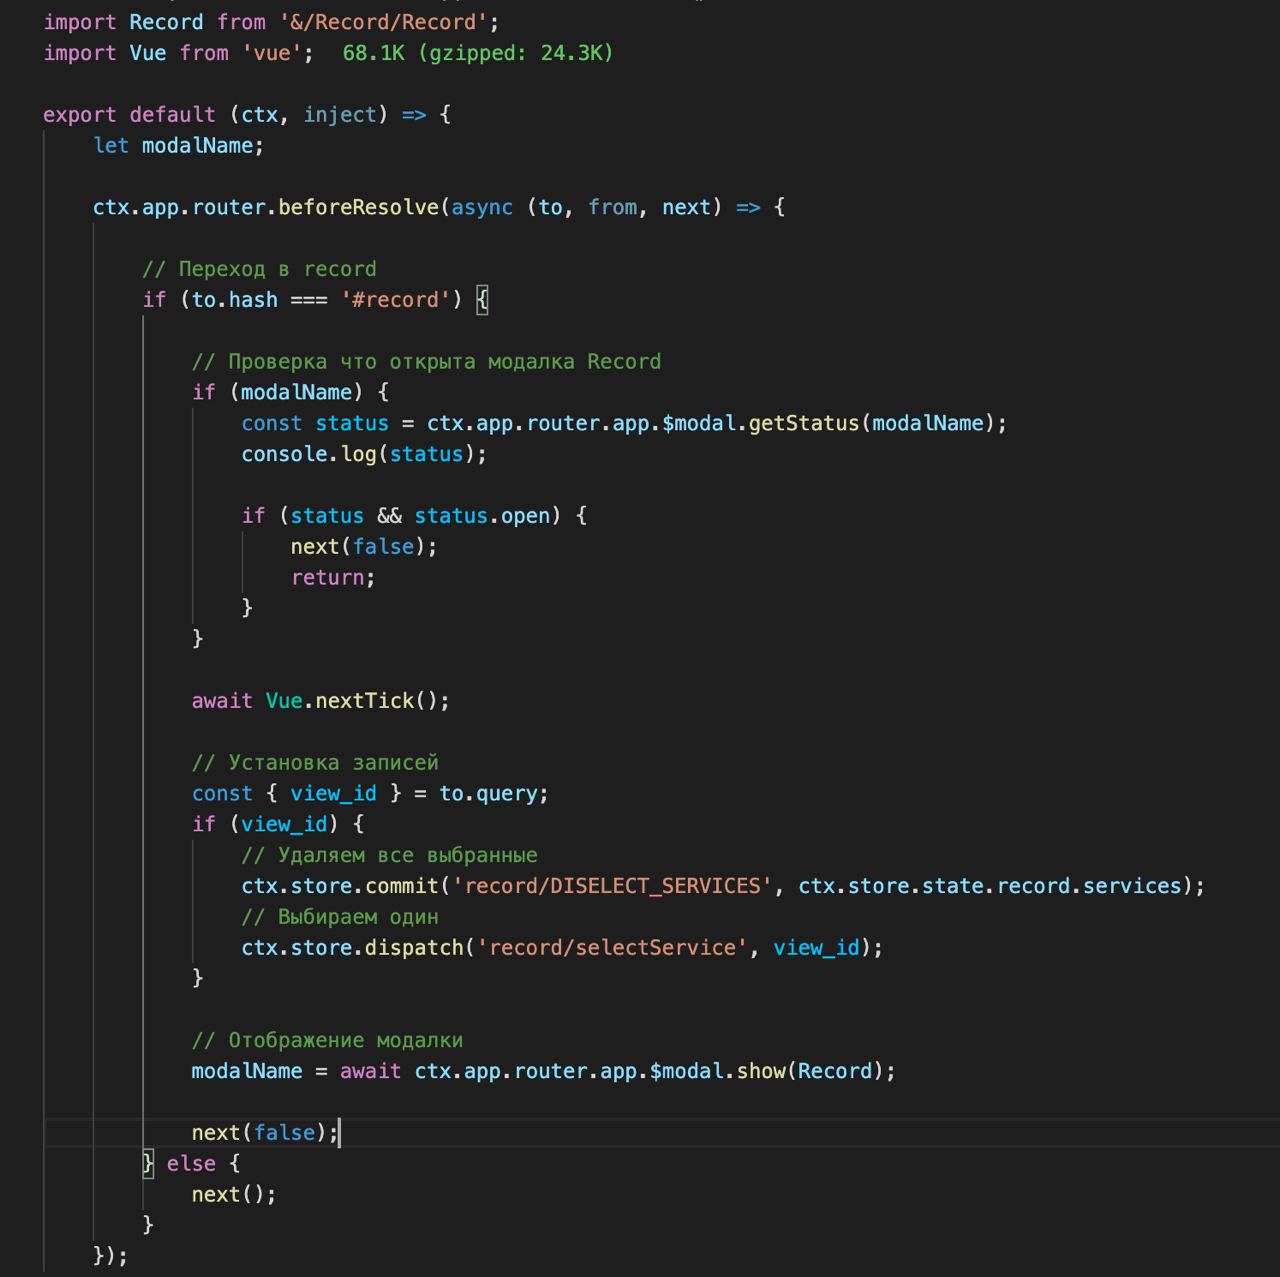Click 'status.open' in the condition
This screenshot has width=1280, height=1277.
click(x=482, y=516)
